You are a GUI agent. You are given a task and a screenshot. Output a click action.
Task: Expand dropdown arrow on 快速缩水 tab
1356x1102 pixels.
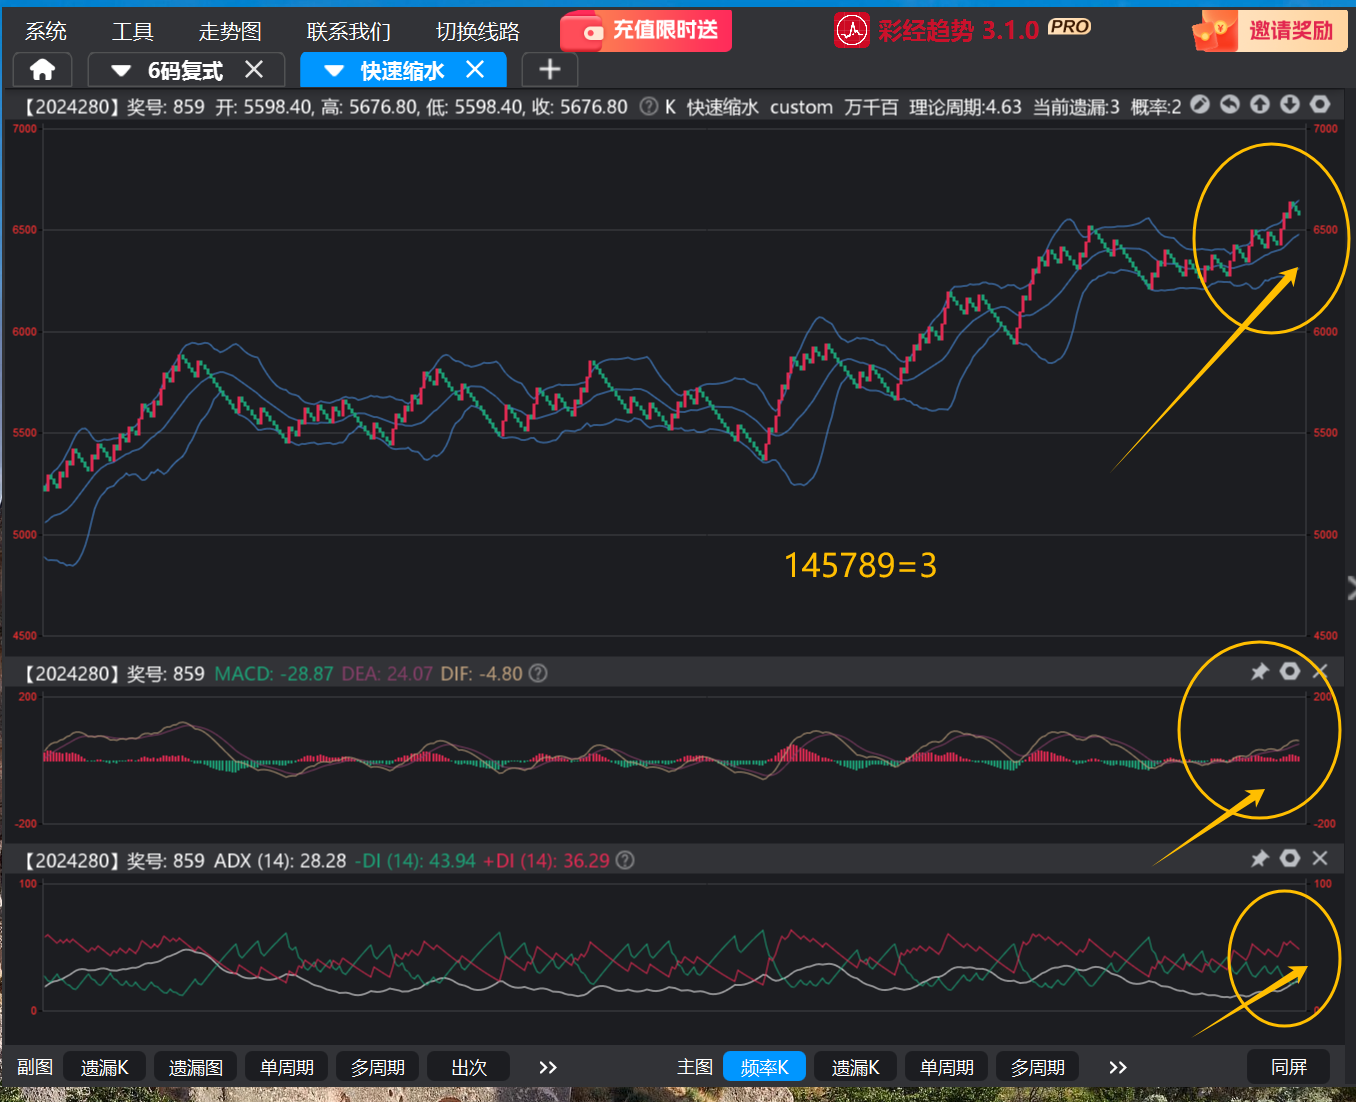click(x=334, y=71)
